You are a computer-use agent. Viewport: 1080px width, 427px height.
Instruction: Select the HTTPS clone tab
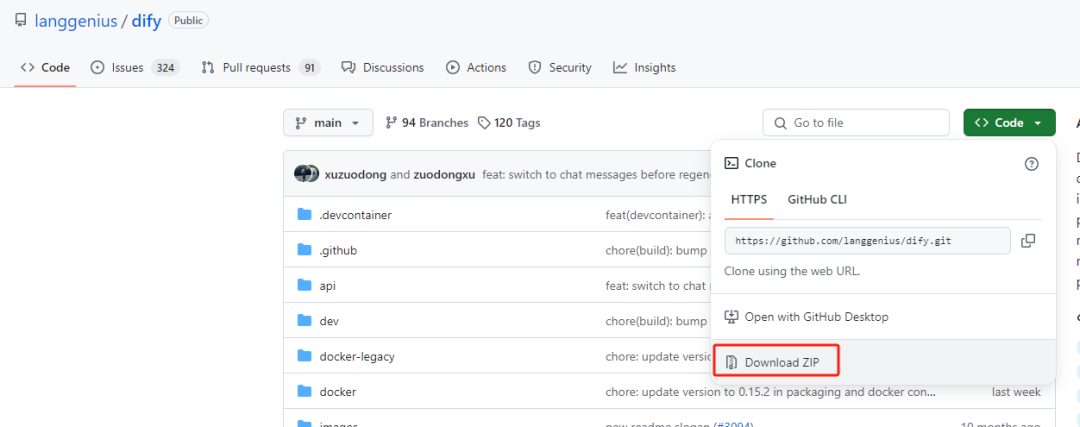pos(749,200)
